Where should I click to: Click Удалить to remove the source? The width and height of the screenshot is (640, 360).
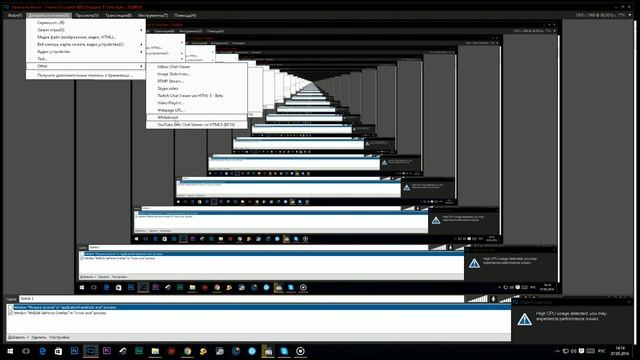click(39, 338)
